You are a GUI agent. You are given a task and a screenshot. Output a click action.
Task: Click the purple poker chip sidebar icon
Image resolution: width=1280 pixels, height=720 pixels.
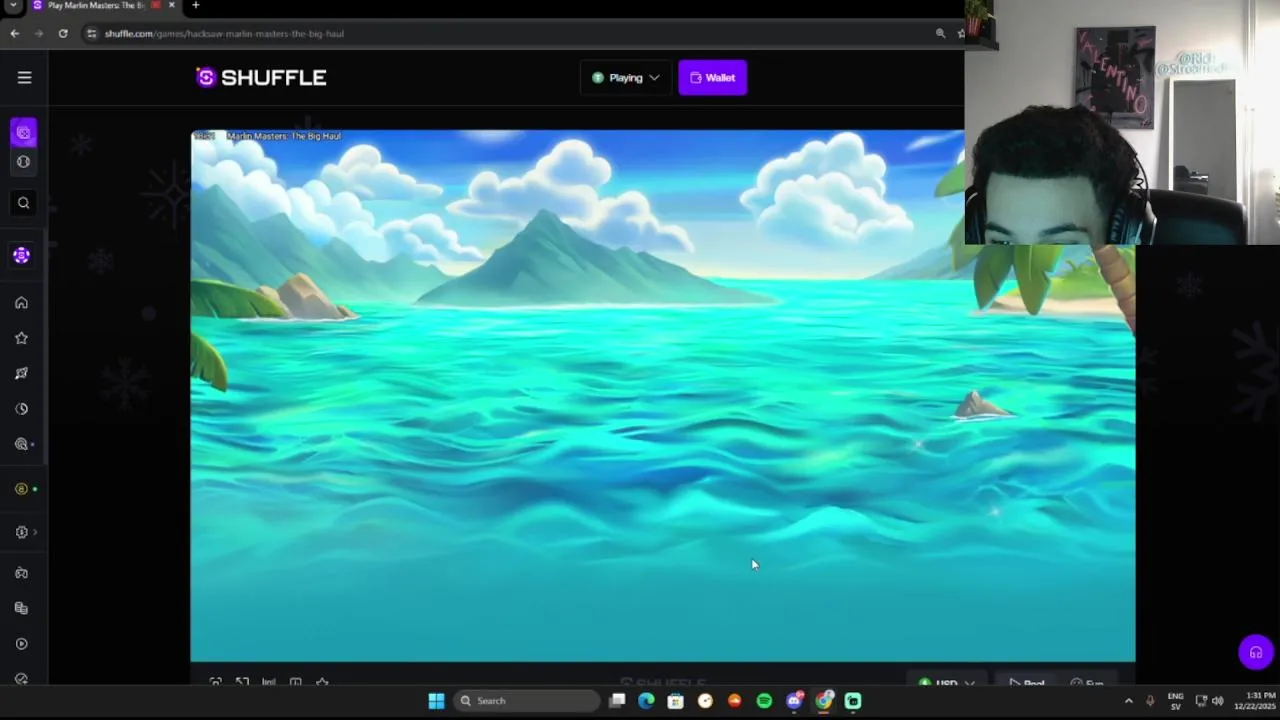click(22, 255)
